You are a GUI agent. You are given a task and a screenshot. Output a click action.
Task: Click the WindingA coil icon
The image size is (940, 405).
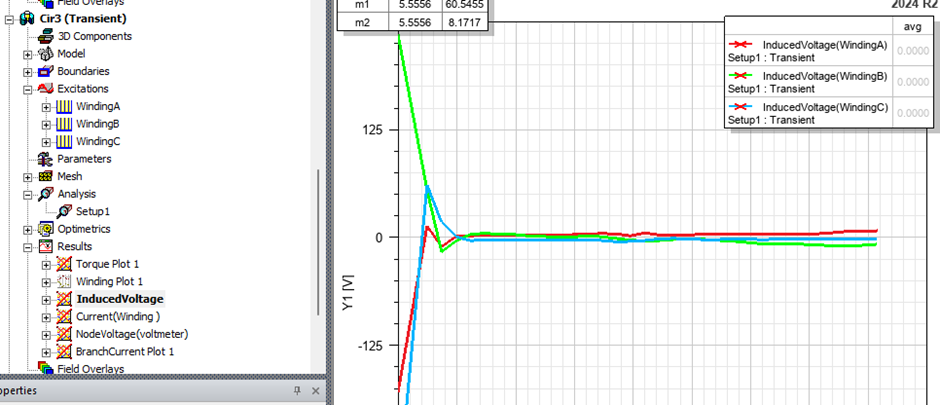(64, 107)
